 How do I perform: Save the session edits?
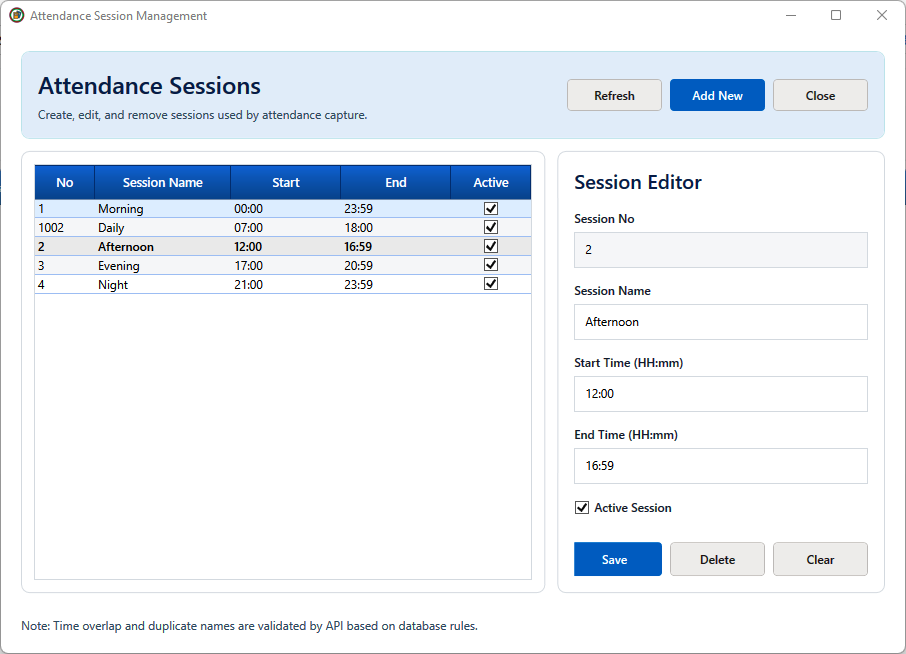tap(618, 559)
